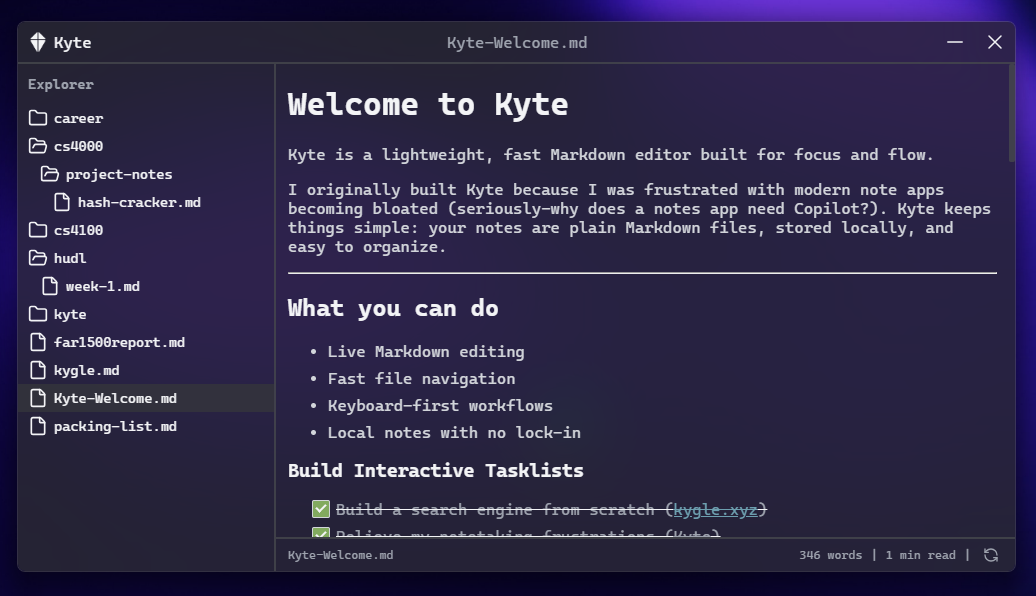Collapse the hudl folder
Screen dimensions: 1036x596
146,258
